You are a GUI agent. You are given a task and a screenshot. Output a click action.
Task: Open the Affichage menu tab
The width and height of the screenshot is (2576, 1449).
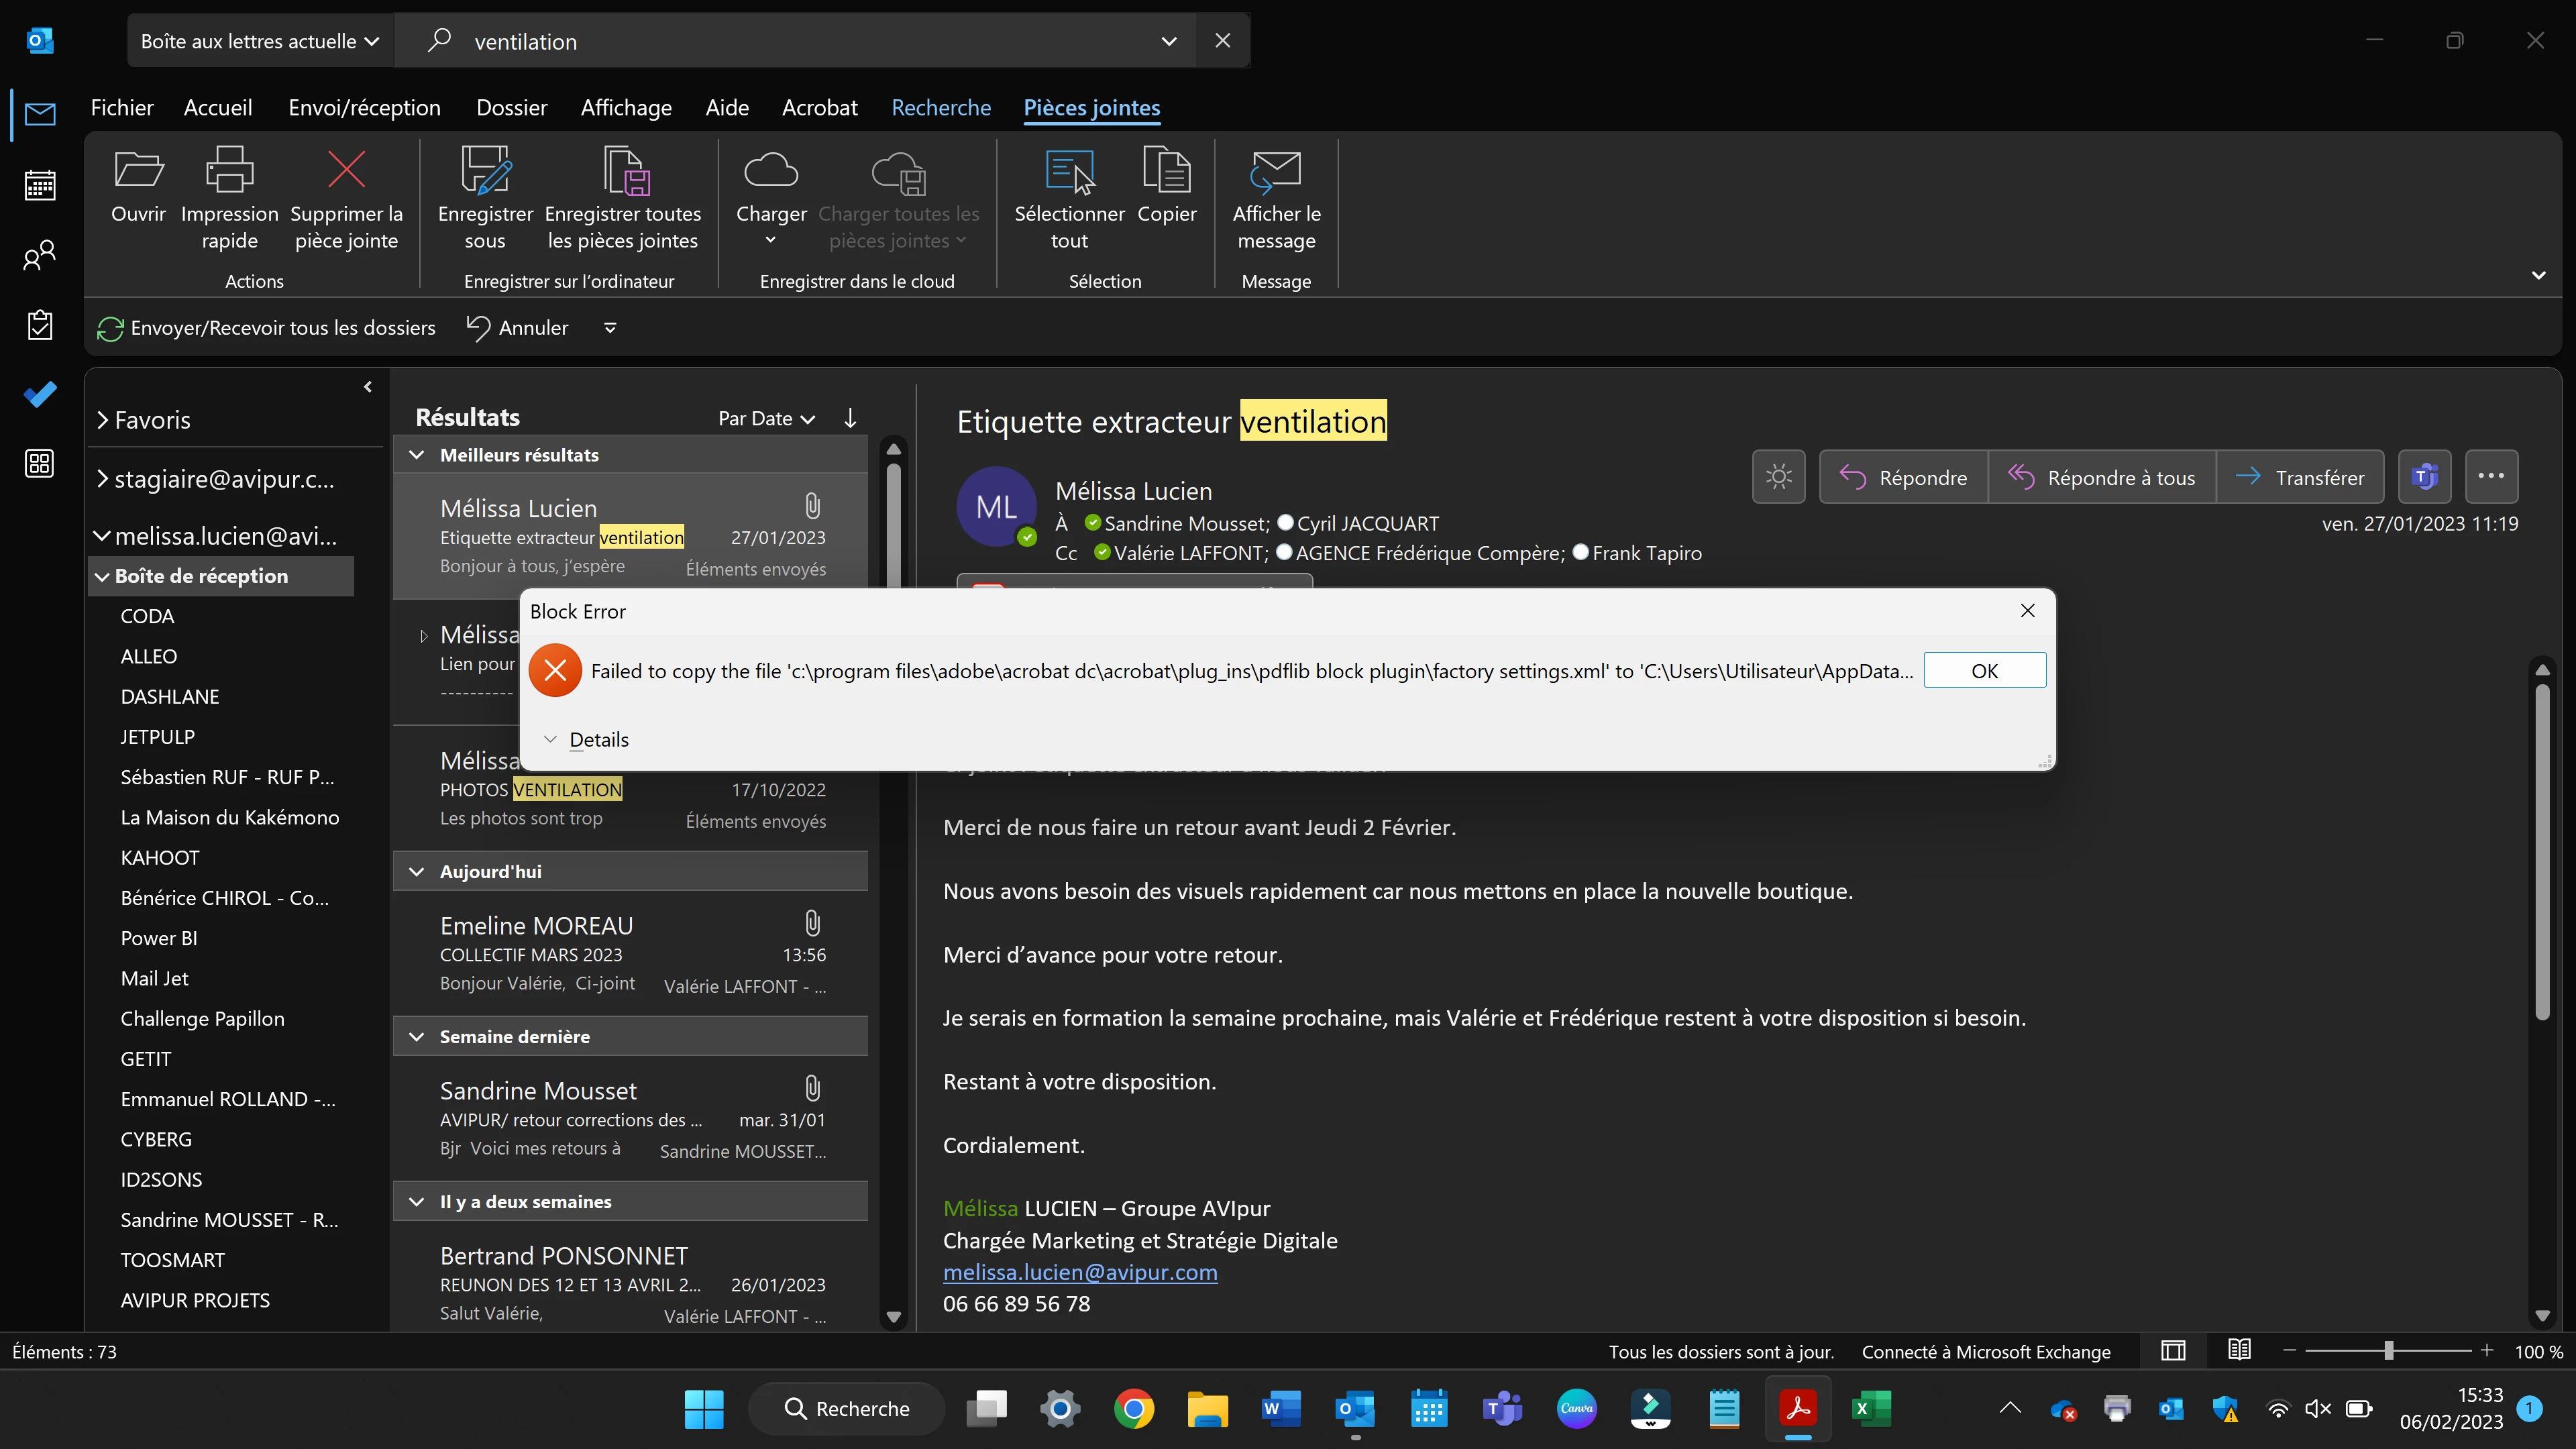[x=626, y=108]
